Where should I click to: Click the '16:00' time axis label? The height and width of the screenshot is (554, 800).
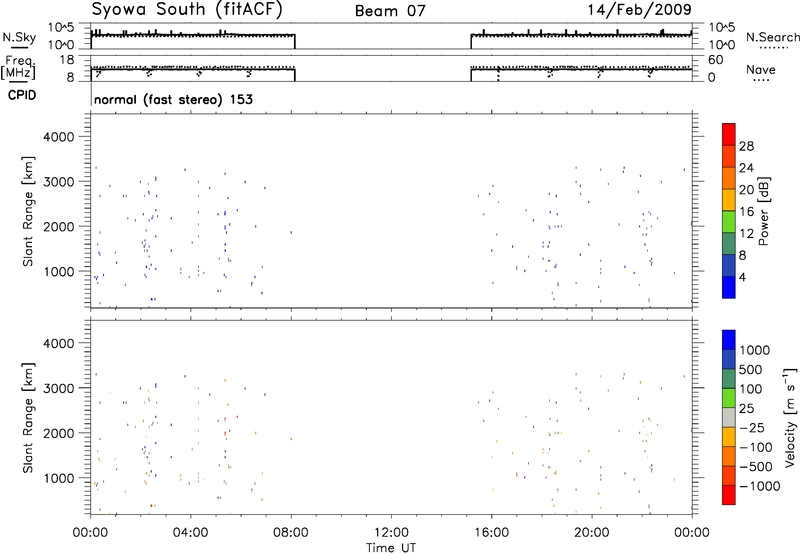pyautogui.click(x=491, y=533)
